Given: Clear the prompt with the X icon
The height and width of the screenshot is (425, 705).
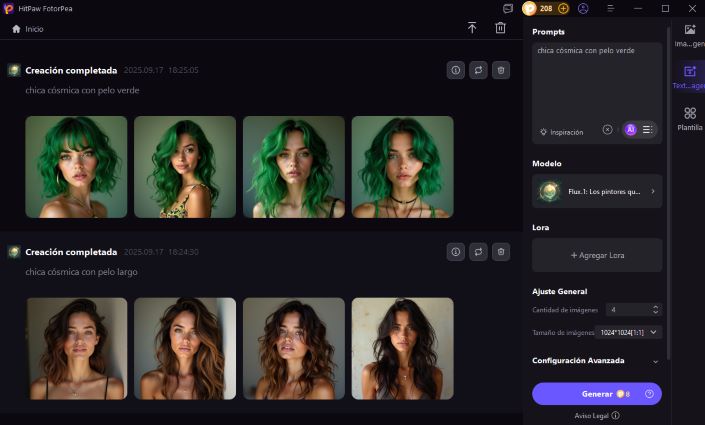Looking at the screenshot, I should [x=607, y=130].
